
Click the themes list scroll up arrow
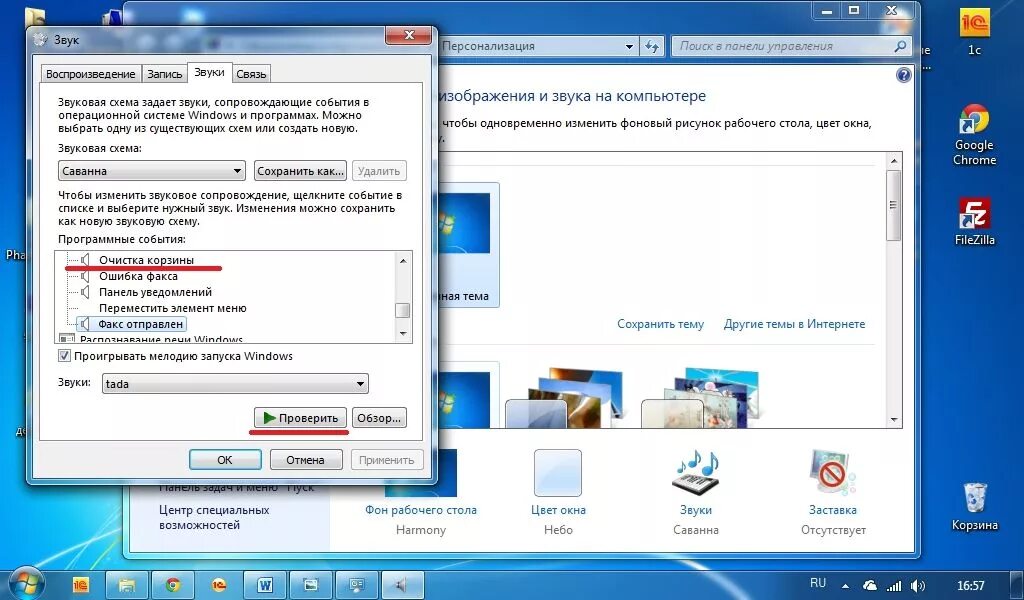[893, 161]
